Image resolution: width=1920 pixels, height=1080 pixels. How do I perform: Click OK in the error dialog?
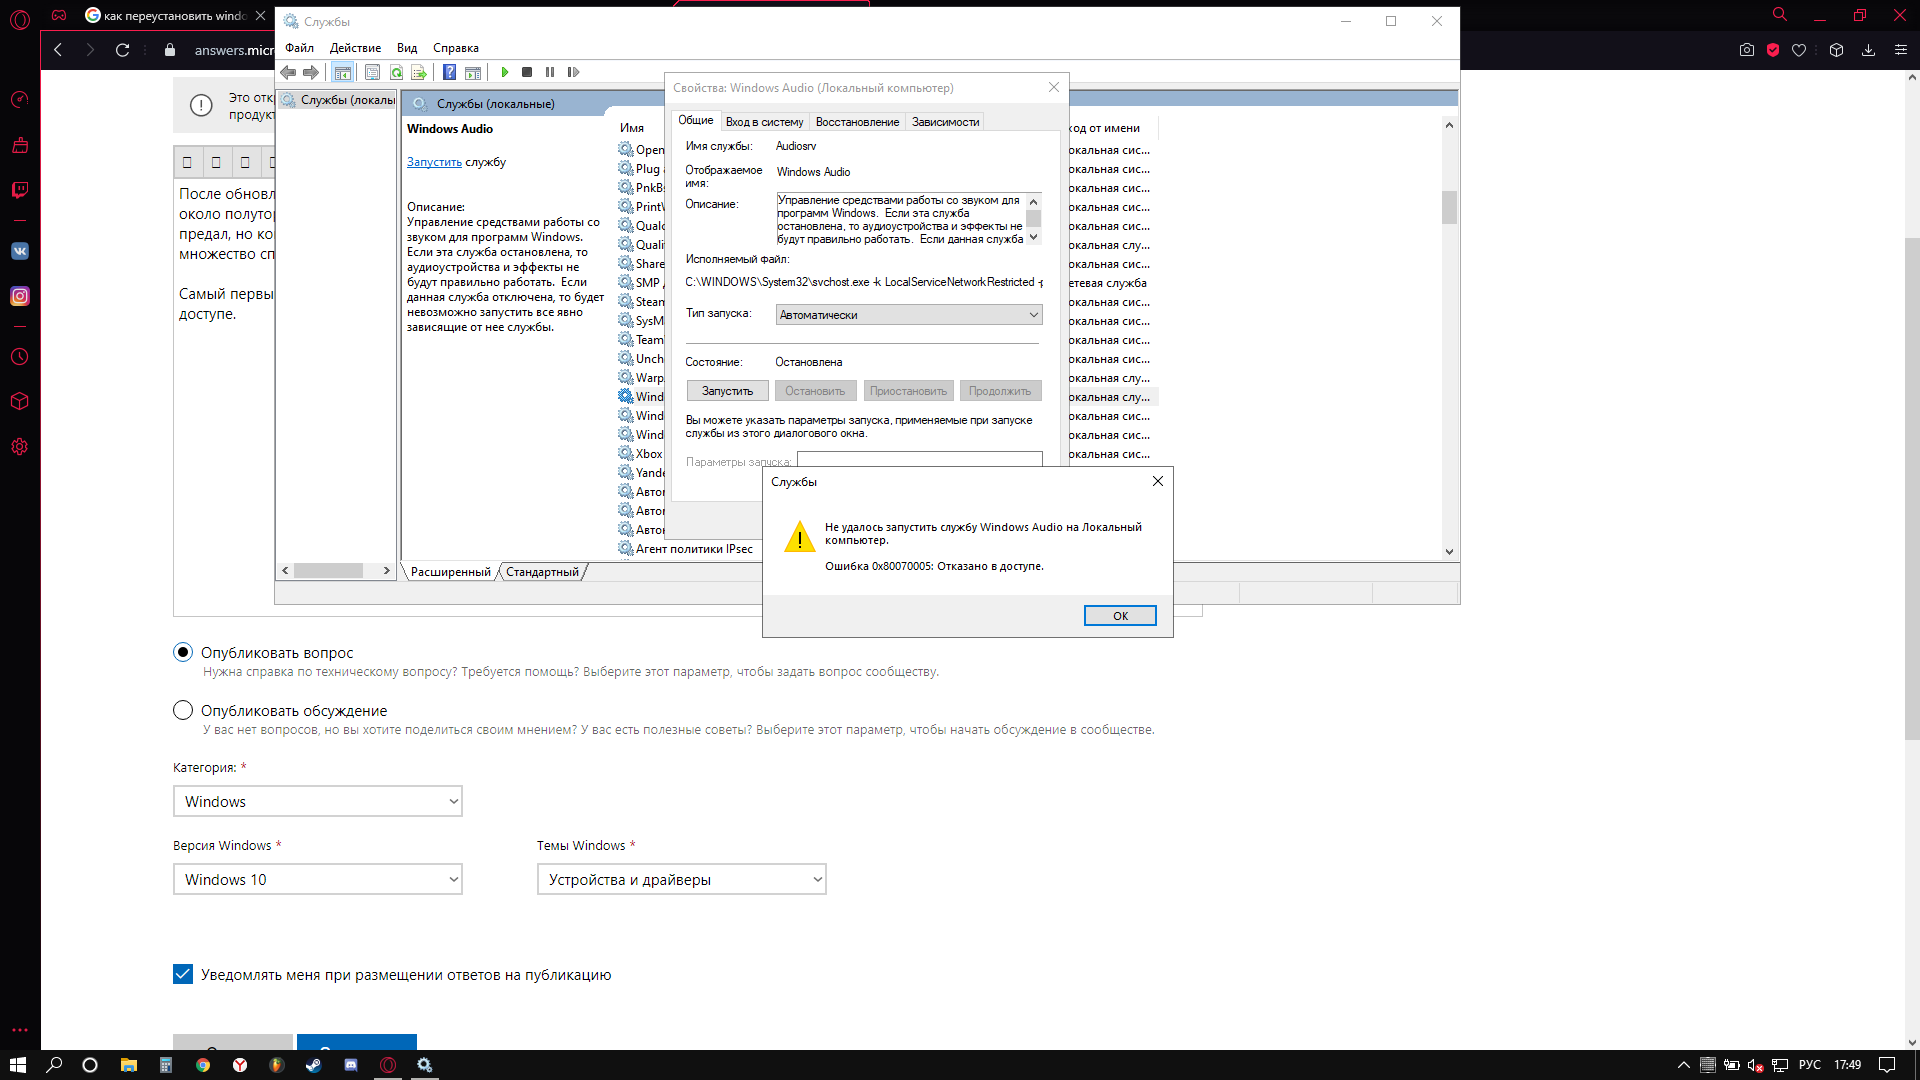[x=1120, y=616]
